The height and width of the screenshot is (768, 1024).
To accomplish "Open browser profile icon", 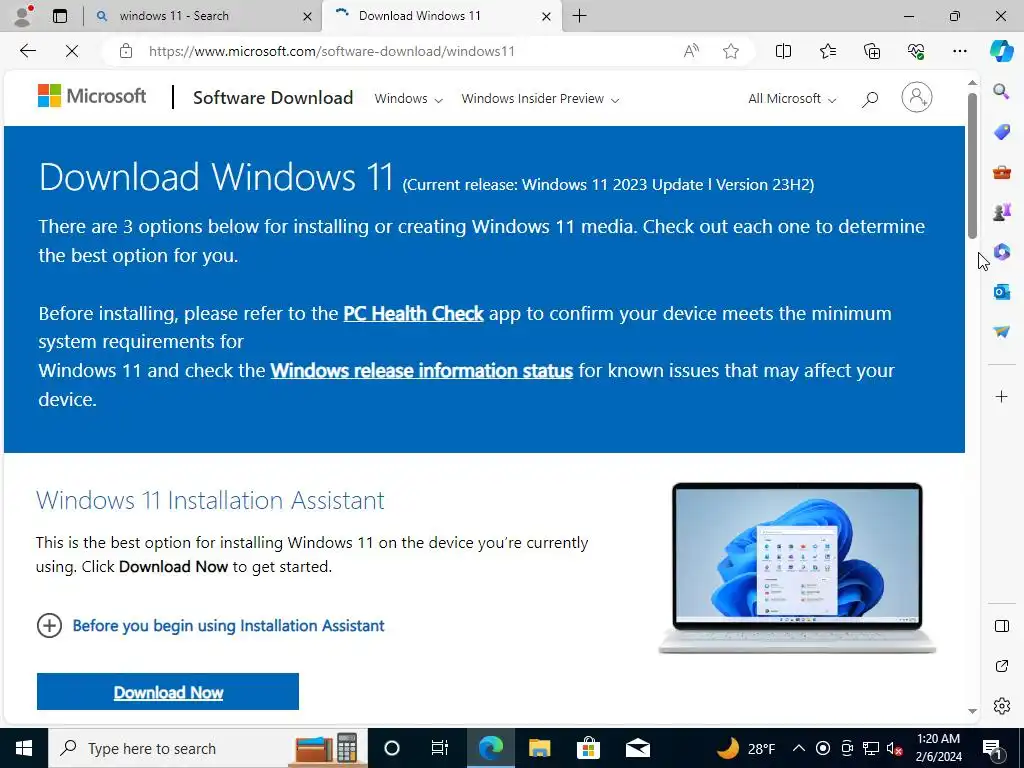I will (23, 16).
